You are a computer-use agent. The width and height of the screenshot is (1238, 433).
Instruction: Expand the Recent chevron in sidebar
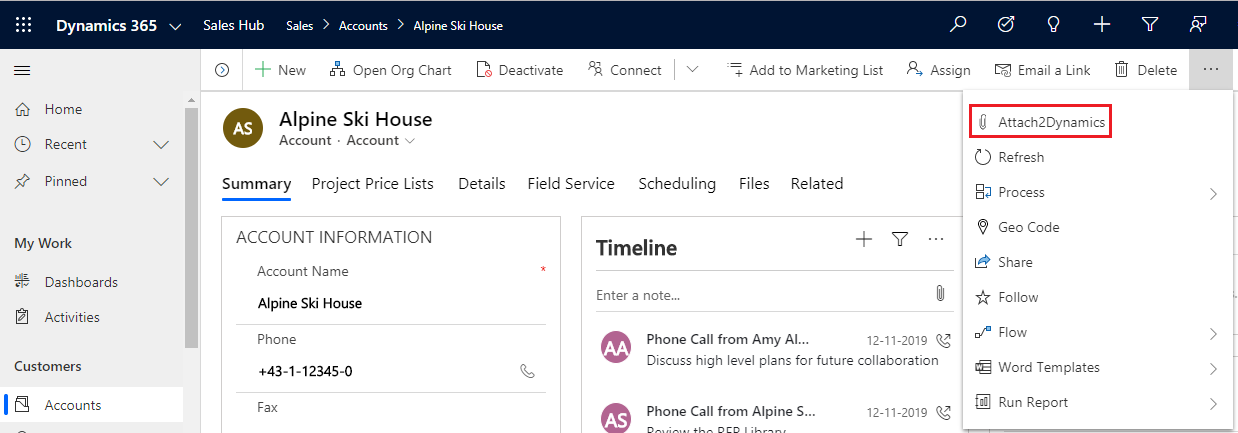click(160, 145)
